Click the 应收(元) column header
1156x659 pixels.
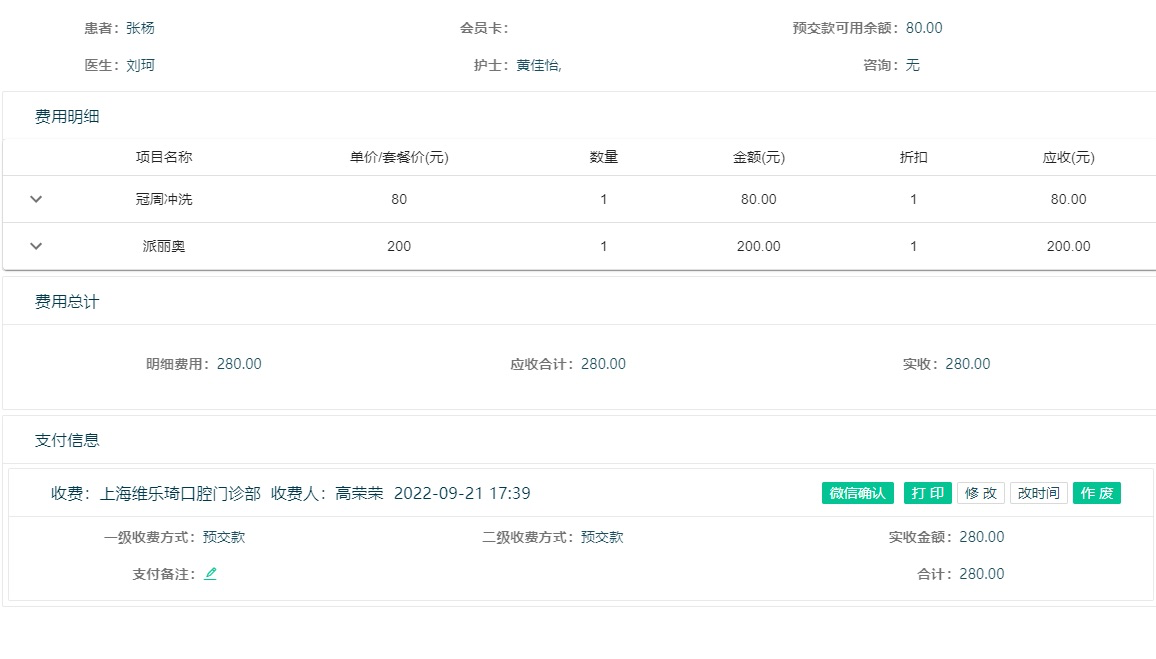(x=1068, y=157)
